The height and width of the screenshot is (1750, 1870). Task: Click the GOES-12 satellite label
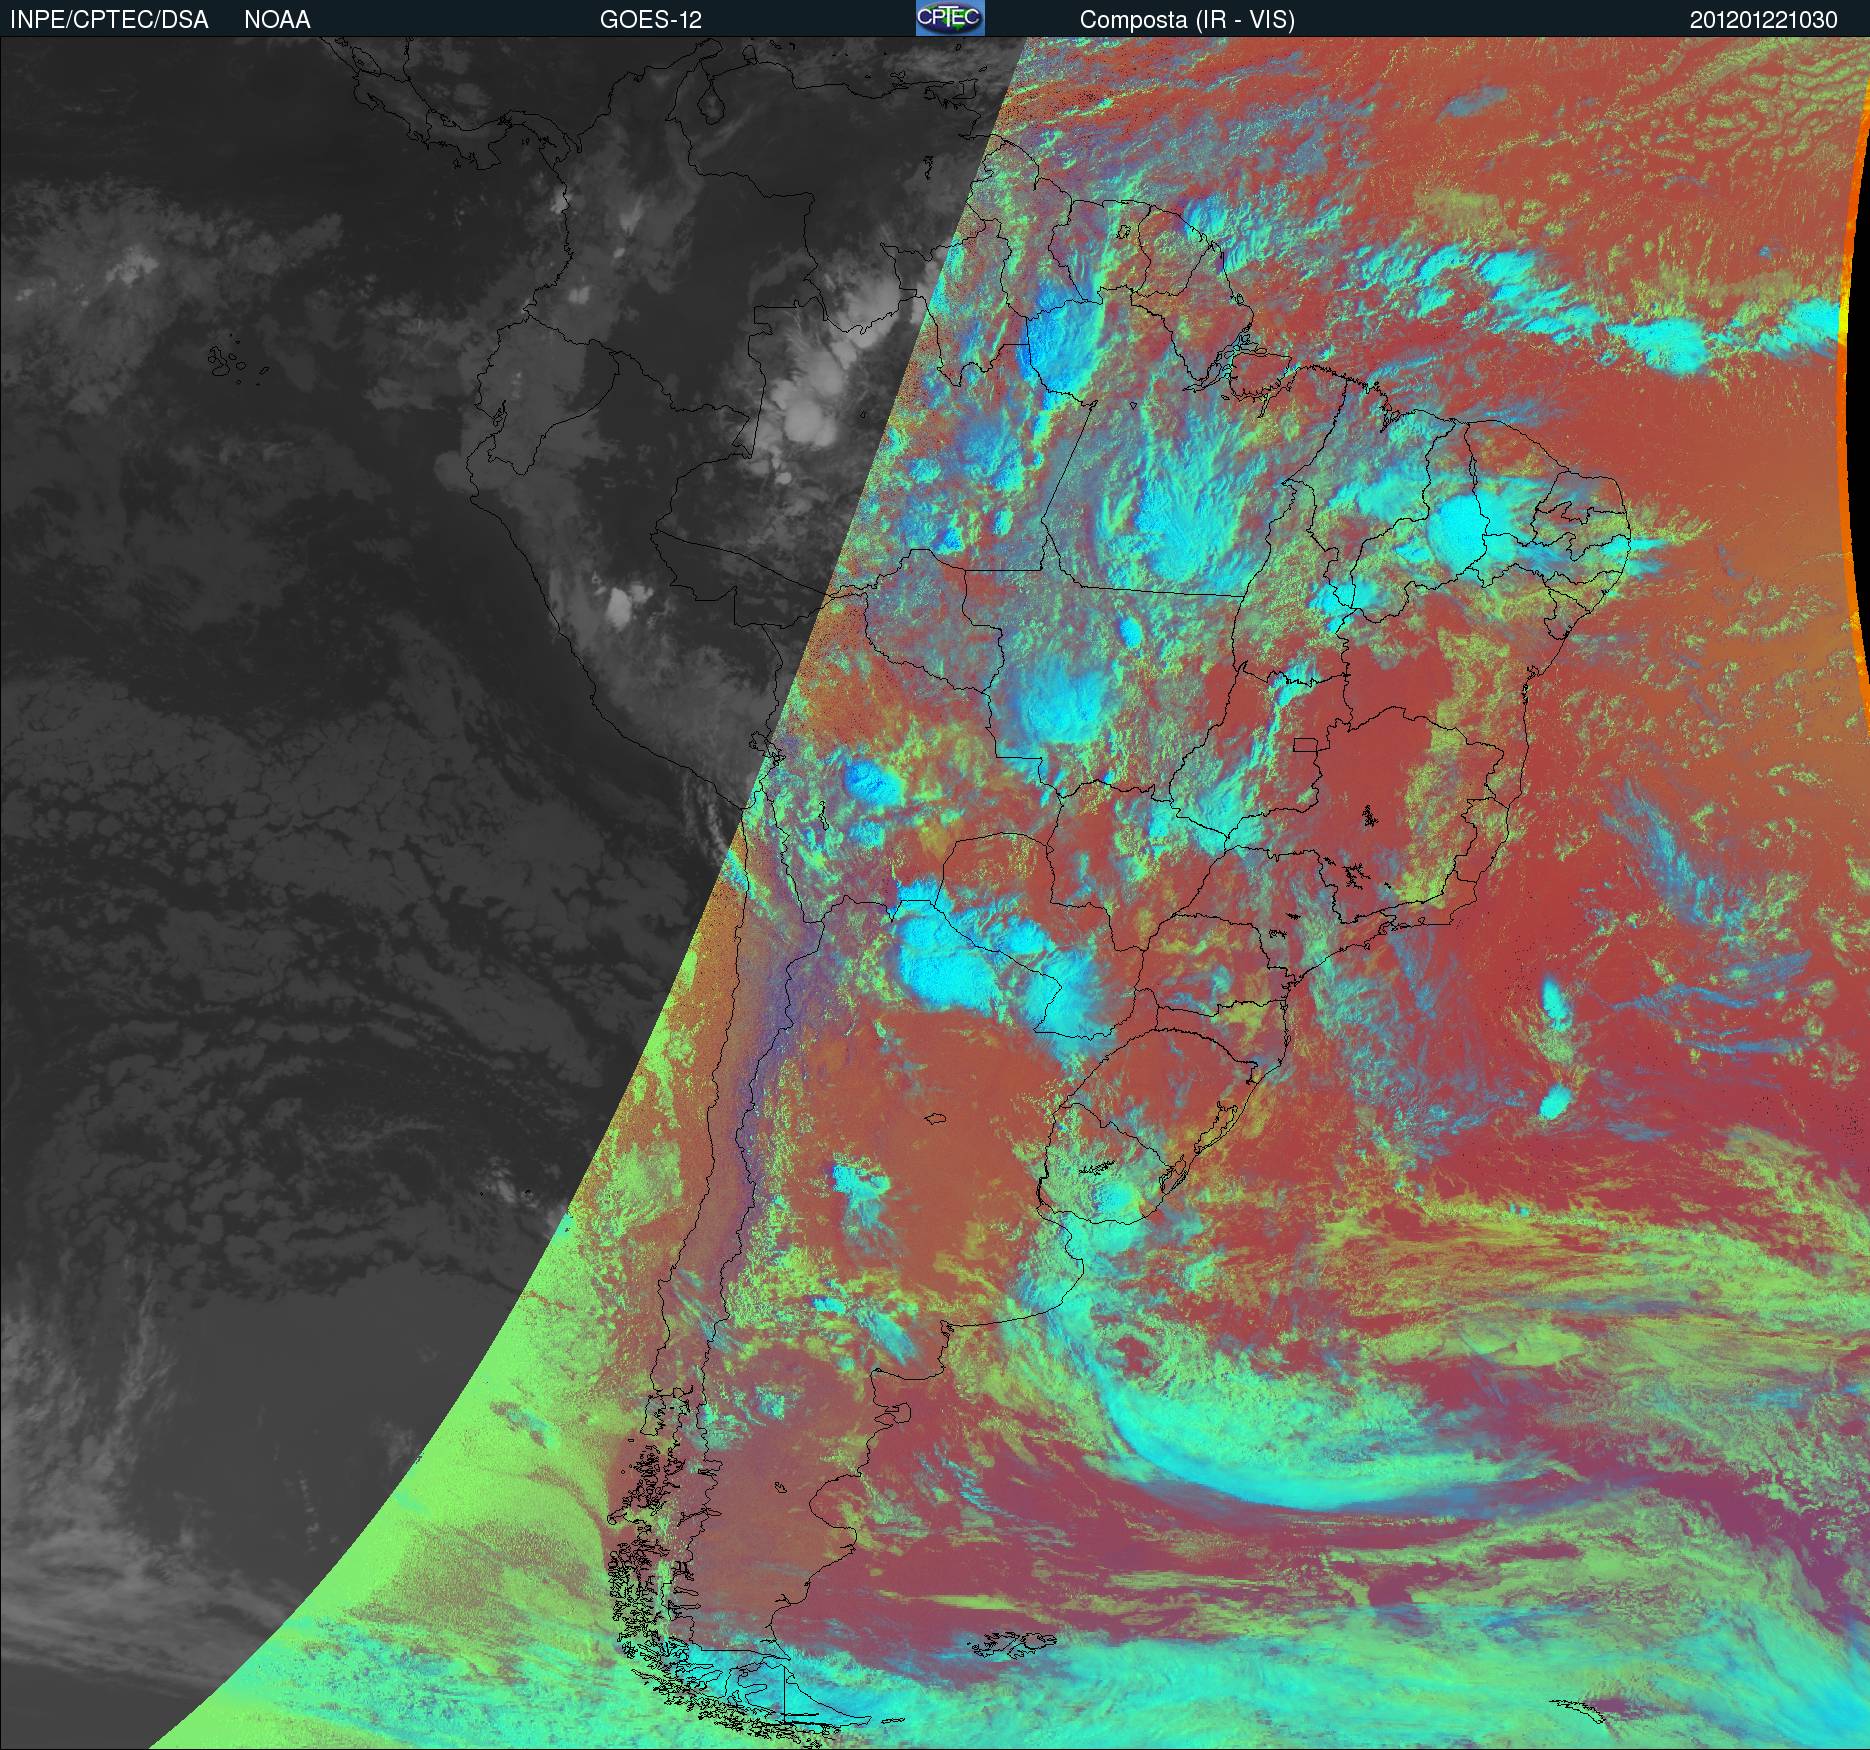(651, 20)
